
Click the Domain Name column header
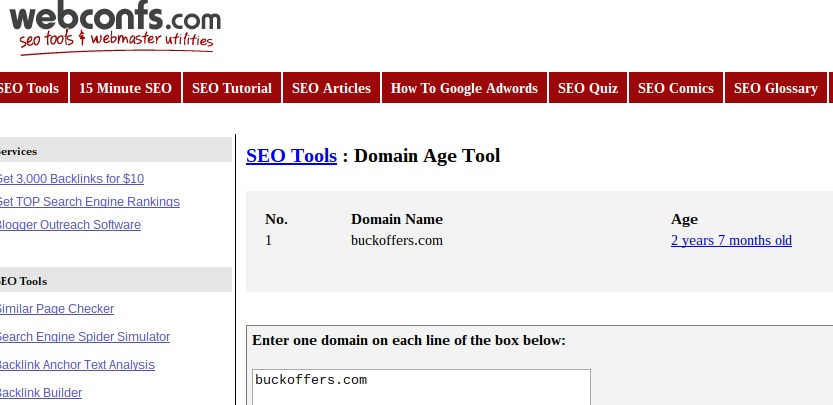tap(397, 219)
